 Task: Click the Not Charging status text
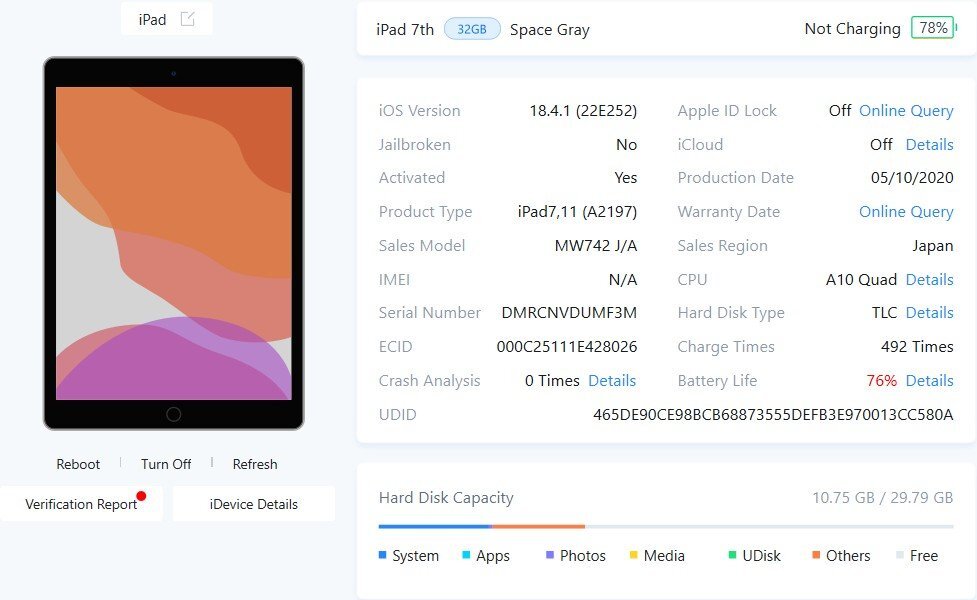(852, 29)
